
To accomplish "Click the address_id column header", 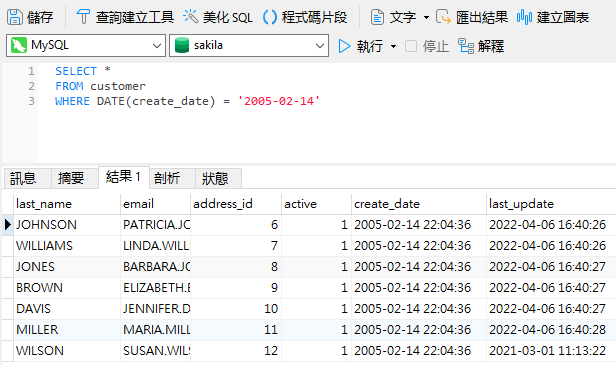I will (x=236, y=204).
